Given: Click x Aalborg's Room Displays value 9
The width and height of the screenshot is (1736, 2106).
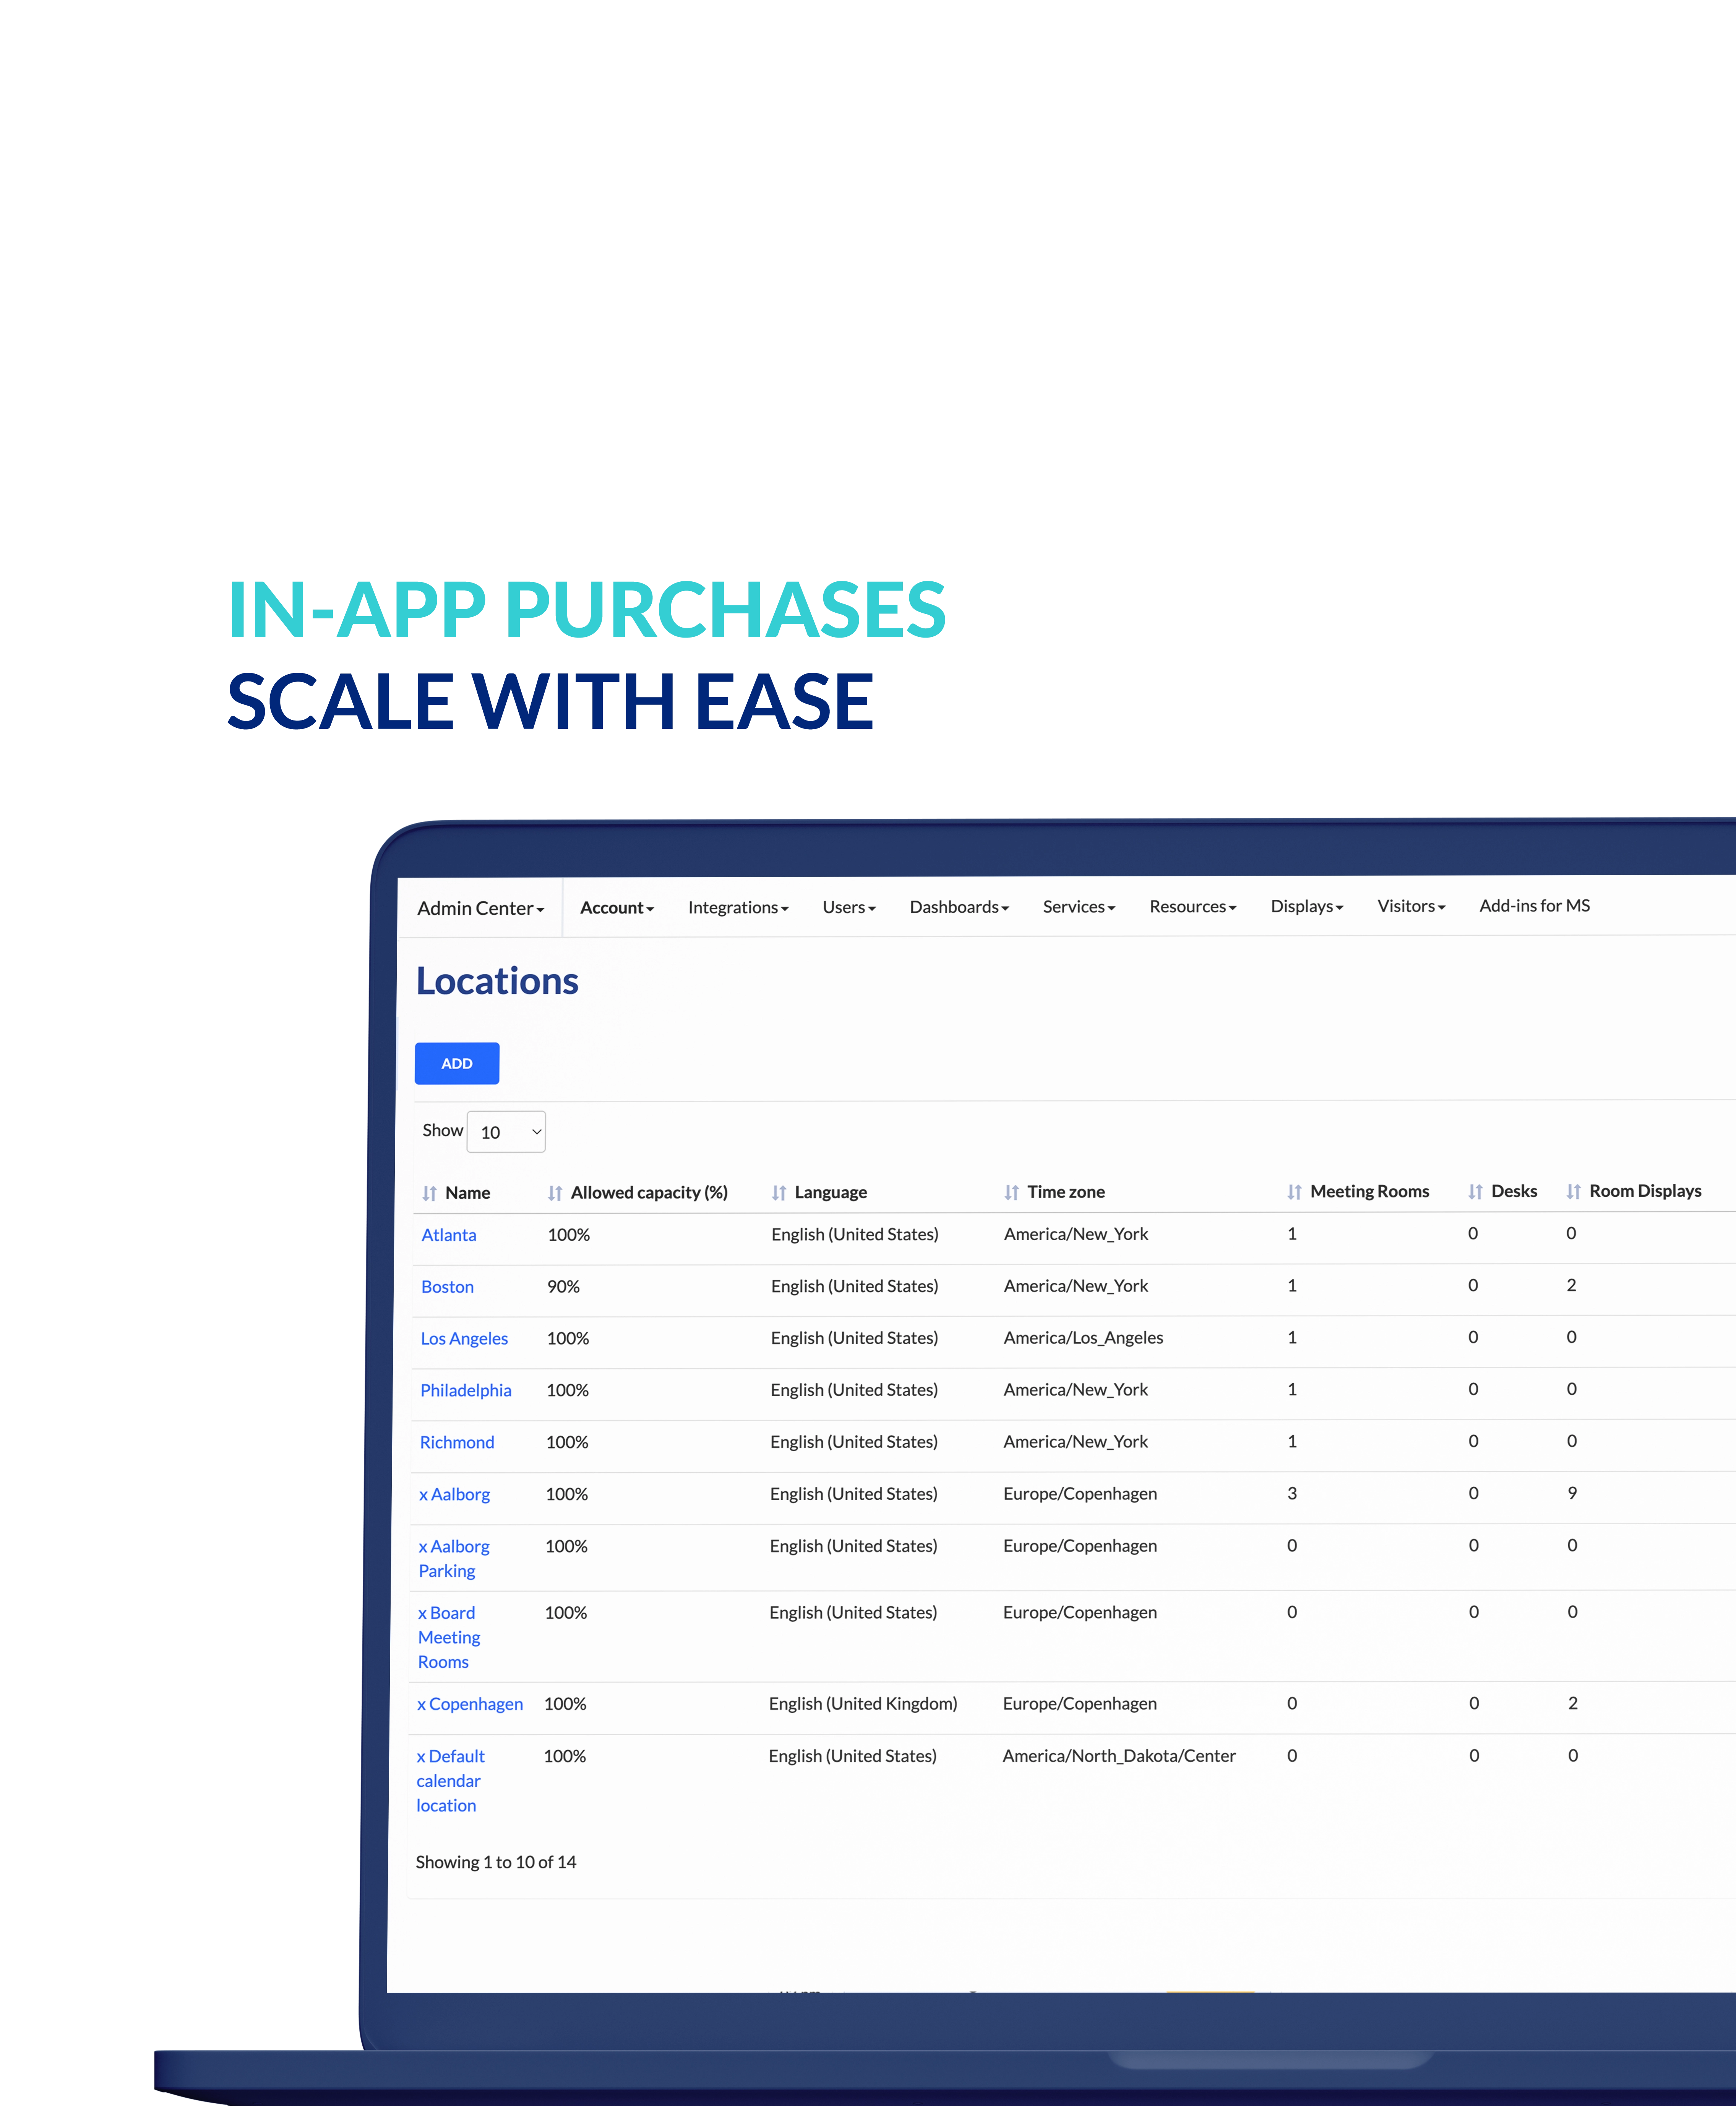Looking at the screenshot, I should click(1572, 1493).
